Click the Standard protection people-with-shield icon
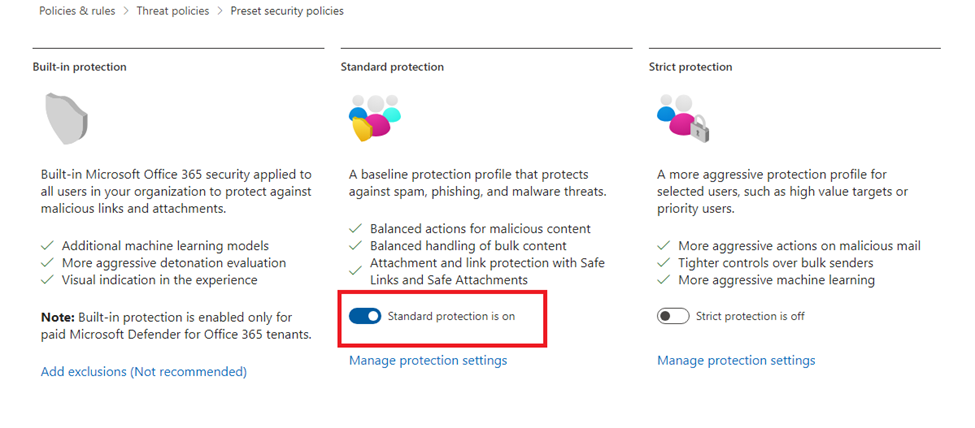The width and height of the screenshot is (975, 428). (374, 118)
